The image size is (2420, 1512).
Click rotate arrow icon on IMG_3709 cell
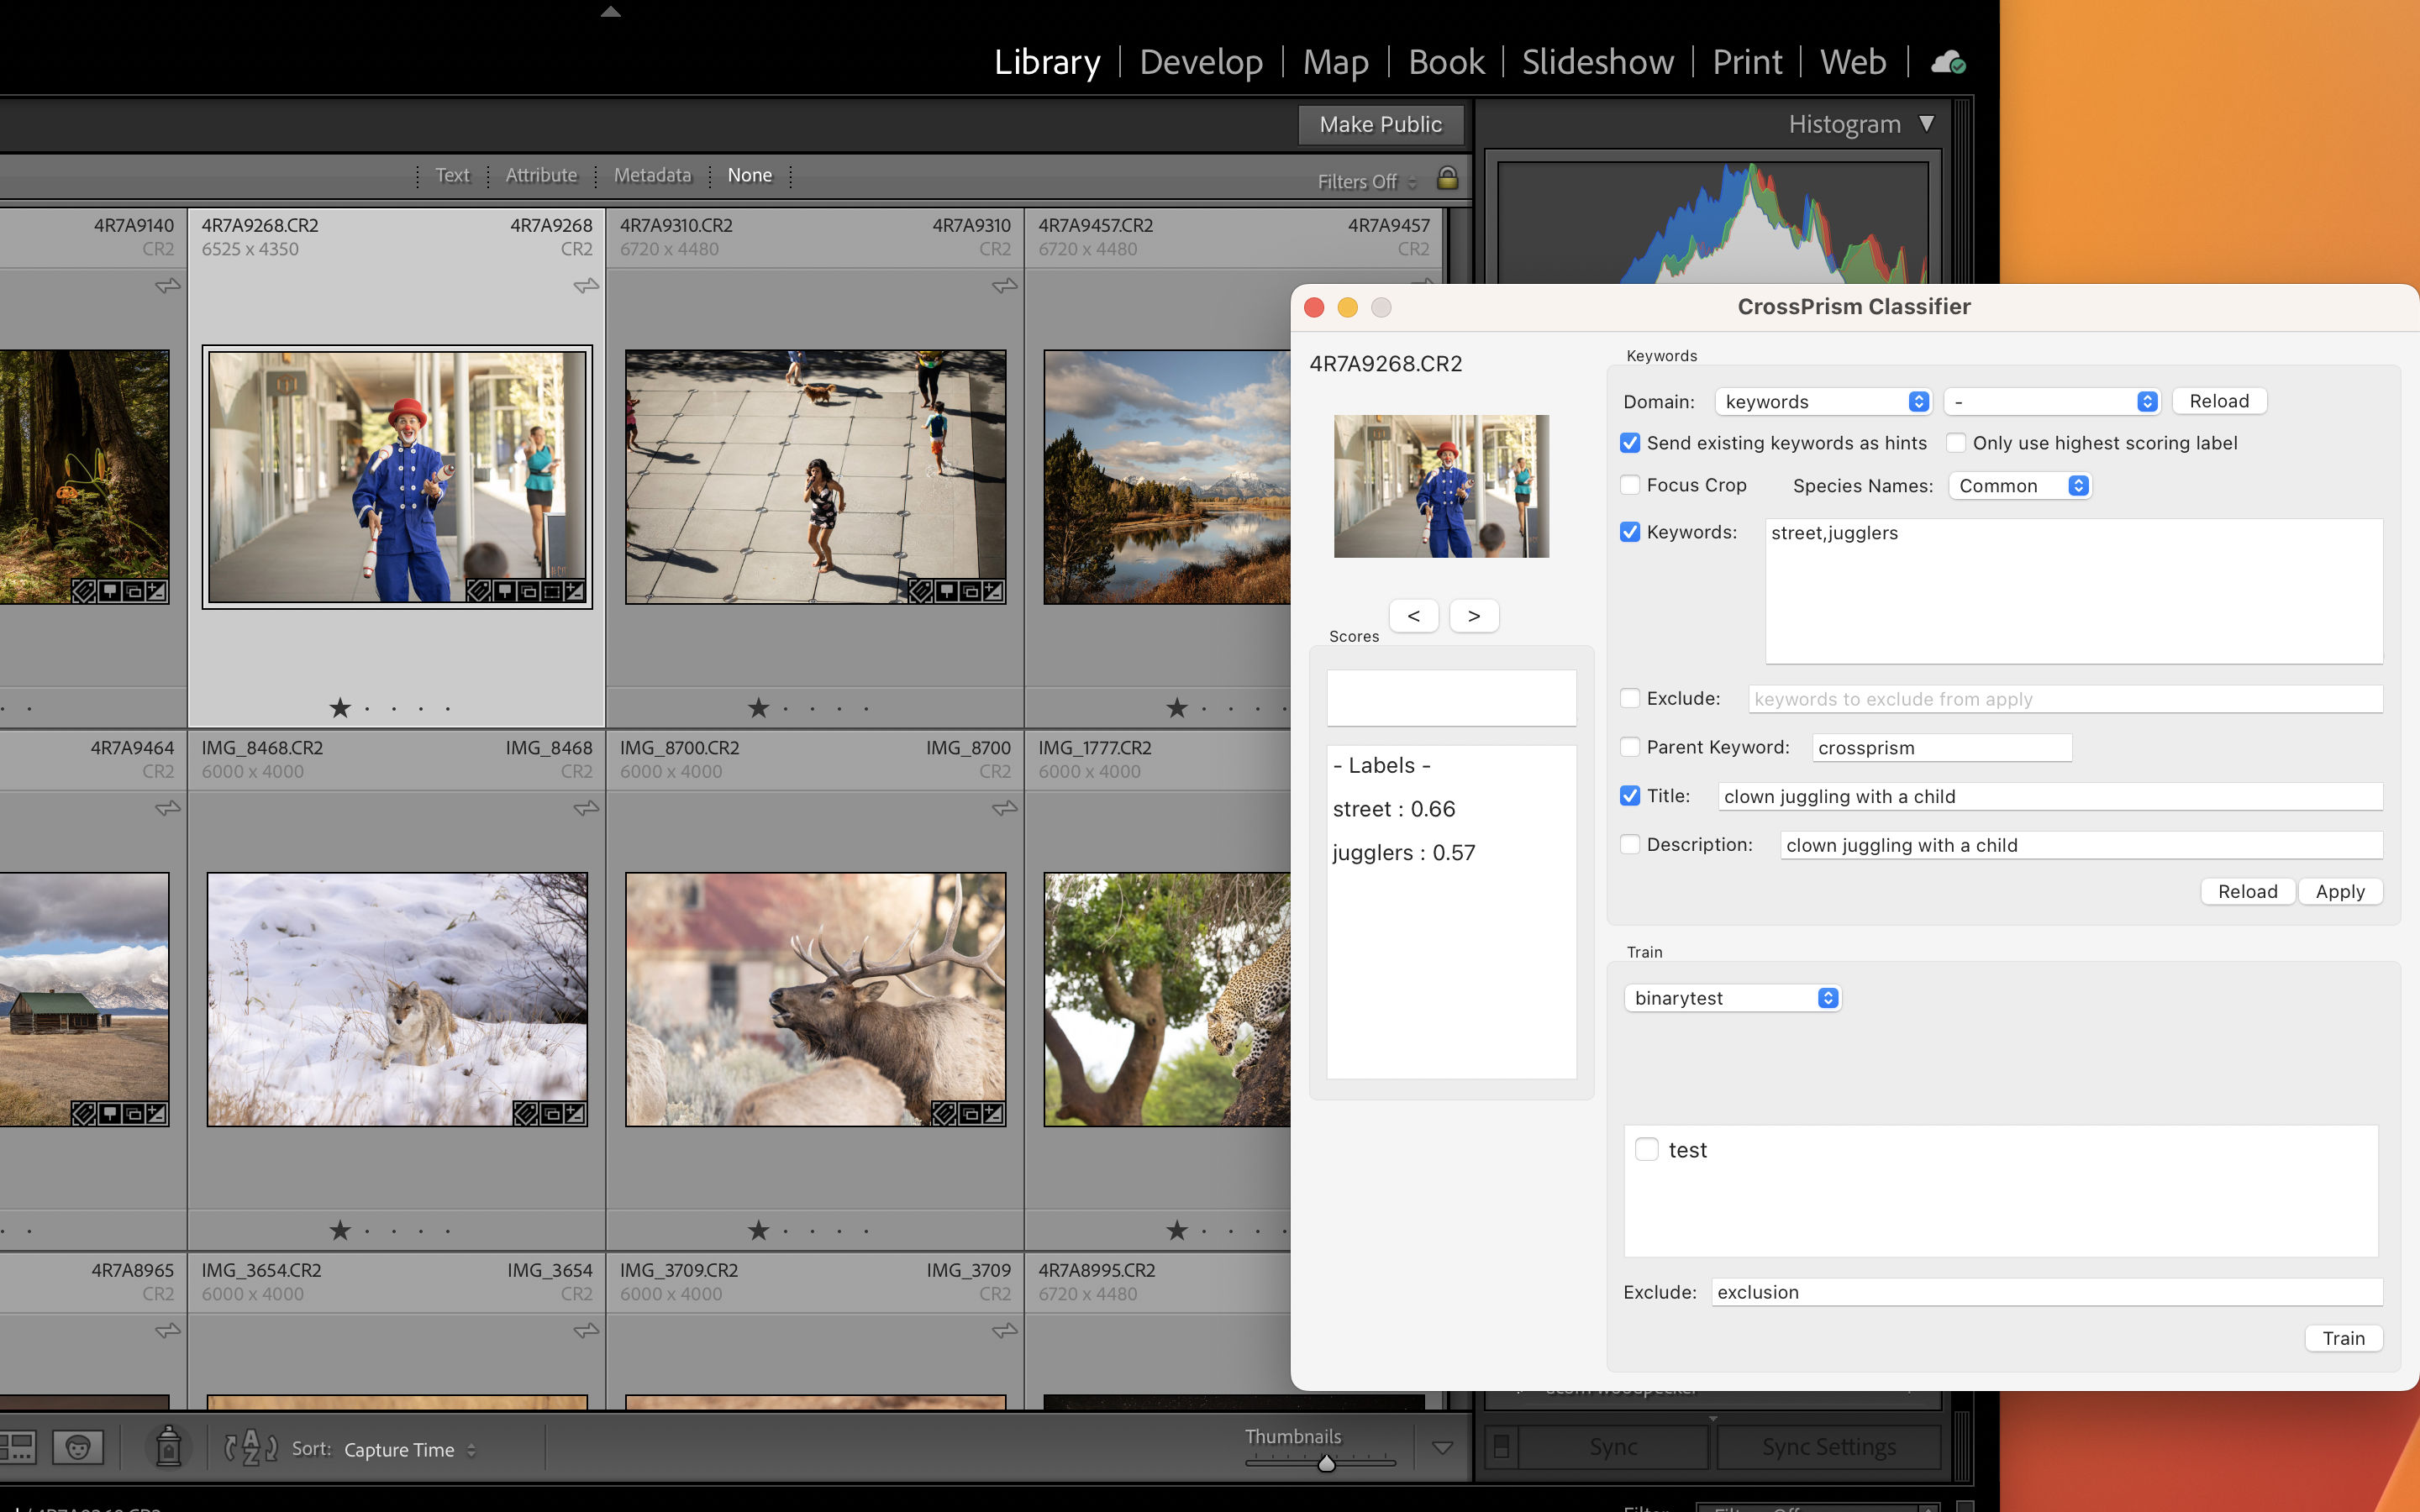(1005, 1330)
